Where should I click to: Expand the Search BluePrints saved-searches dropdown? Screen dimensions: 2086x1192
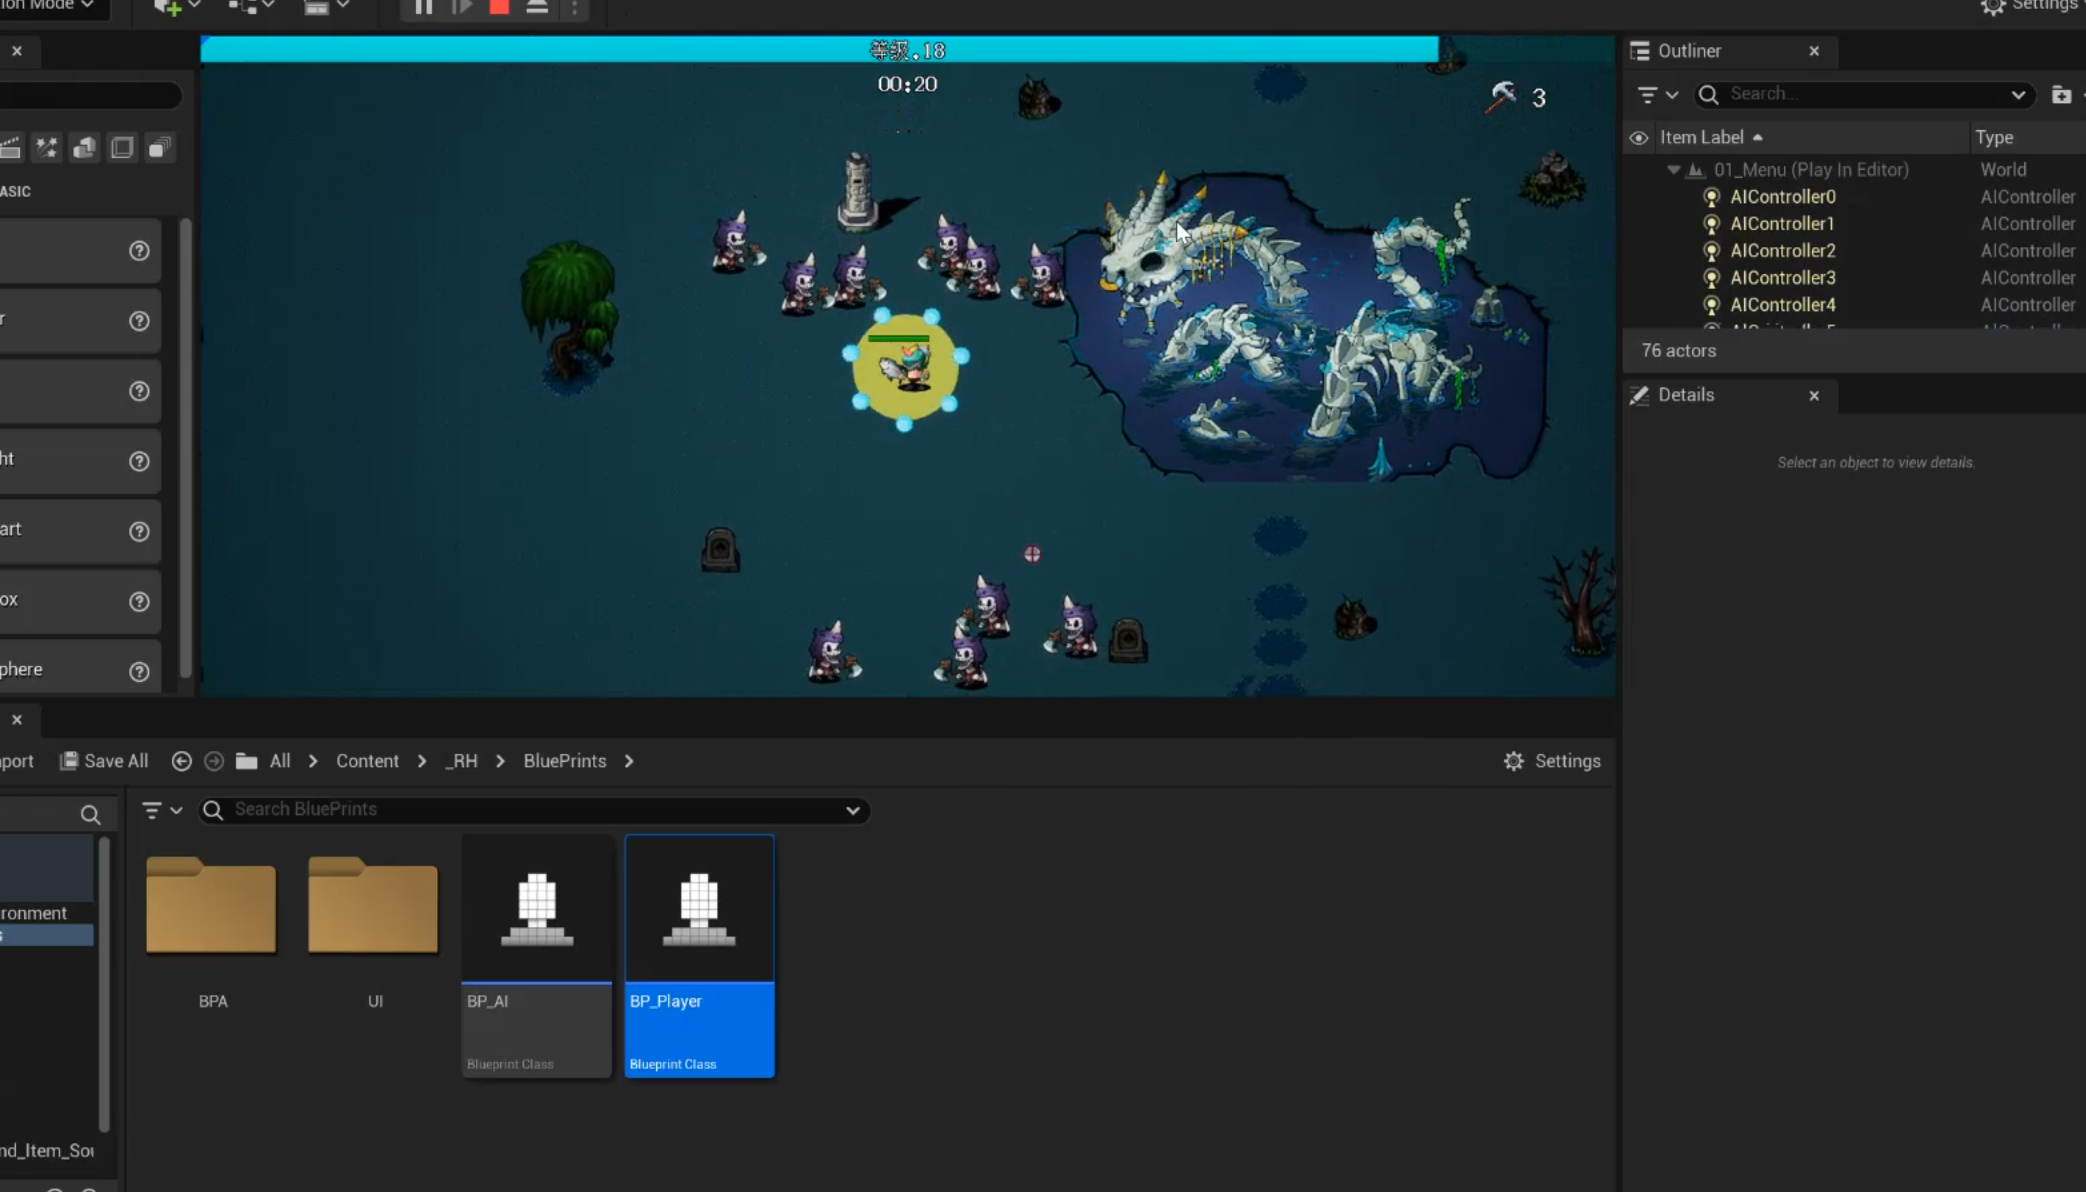click(852, 810)
